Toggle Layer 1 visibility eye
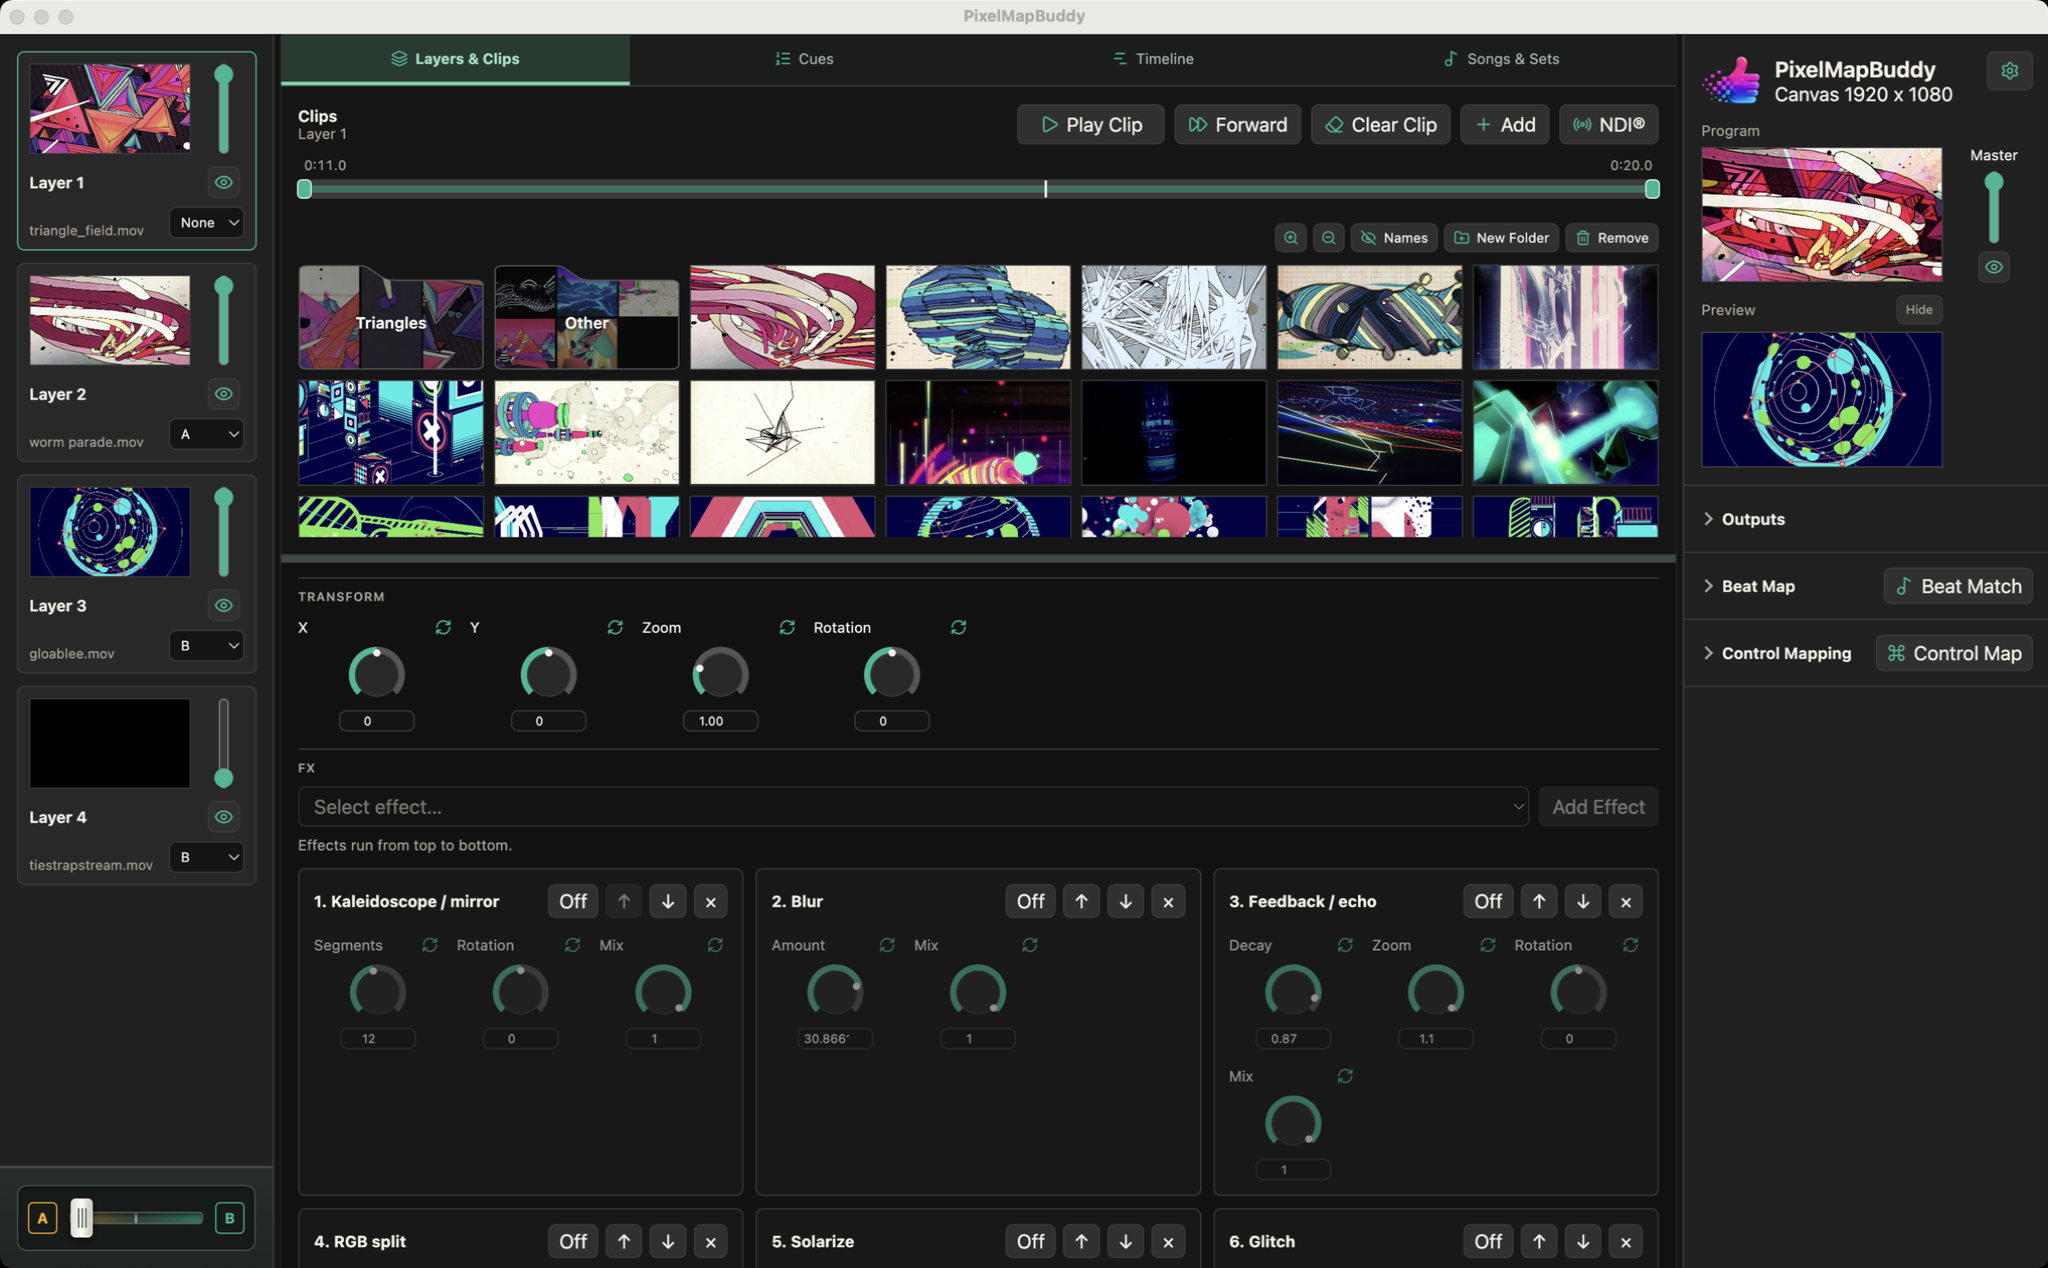The width and height of the screenshot is (2048, 1268). pos(224,182)
